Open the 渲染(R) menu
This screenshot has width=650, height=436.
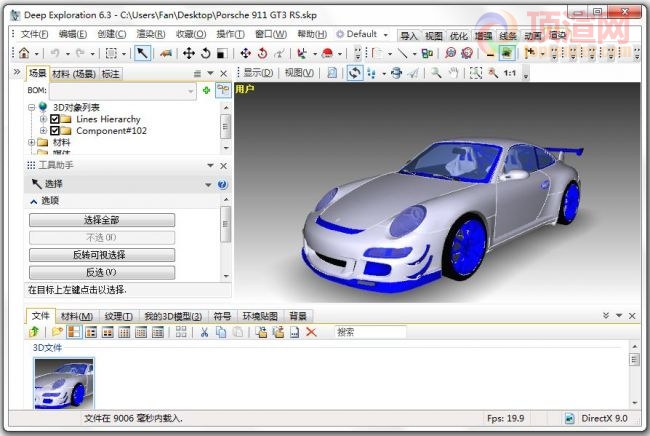click(151, 34)
